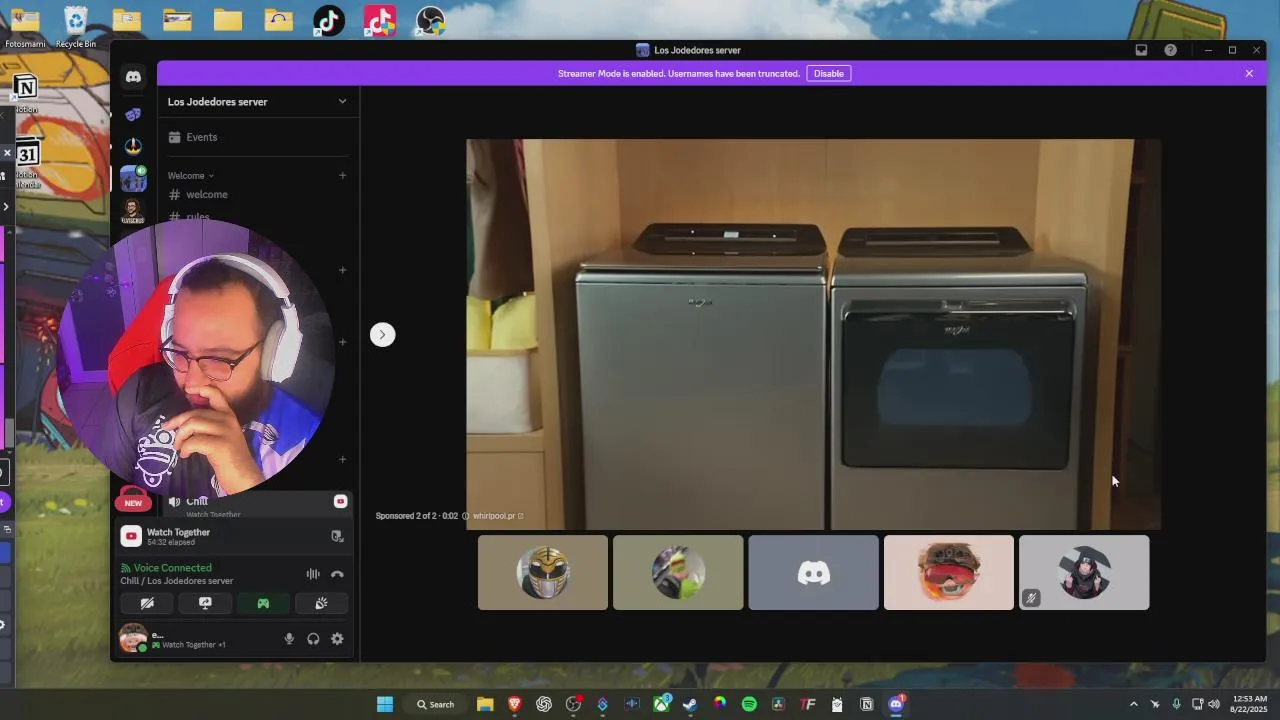
Task: Deafen with the headphones icon
Action: (x=313, y=639)
